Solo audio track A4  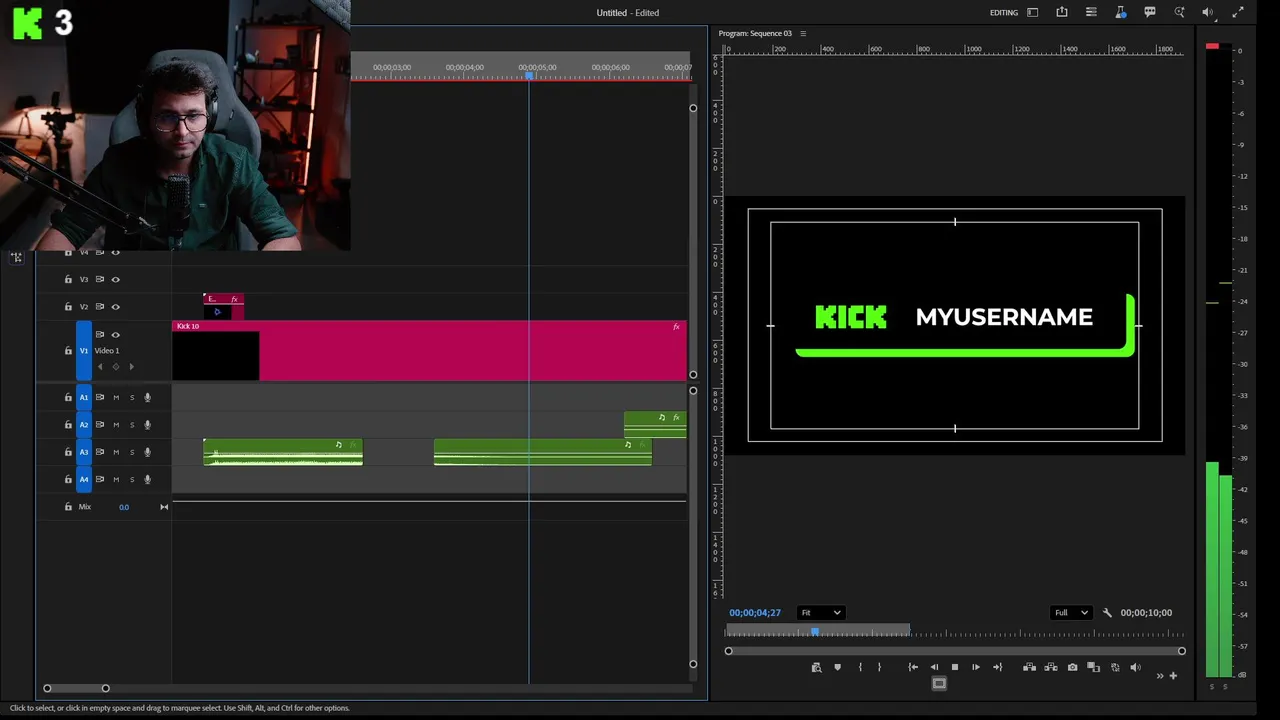tap(131, 480)
